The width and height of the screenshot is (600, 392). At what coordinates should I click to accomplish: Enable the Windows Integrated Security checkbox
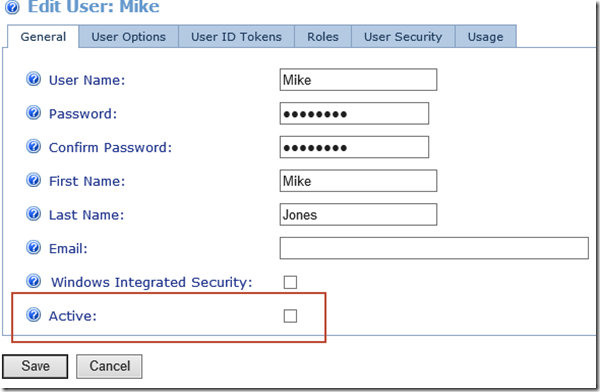(x=290, y=283)
